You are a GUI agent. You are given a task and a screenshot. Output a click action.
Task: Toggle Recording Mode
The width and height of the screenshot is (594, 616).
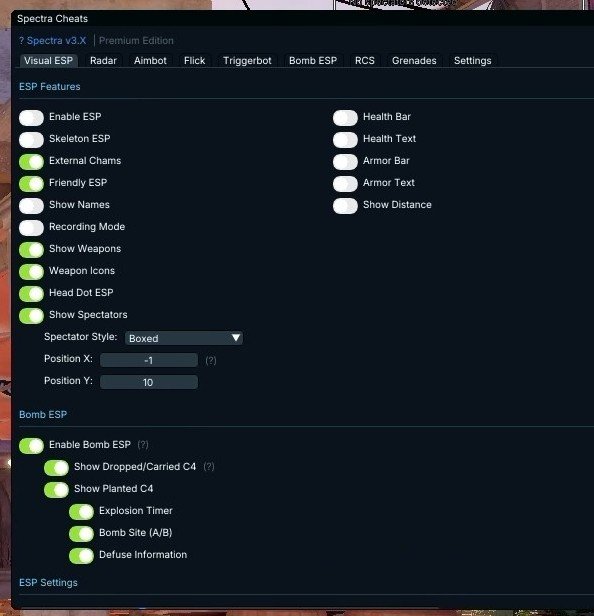[31, 227]
